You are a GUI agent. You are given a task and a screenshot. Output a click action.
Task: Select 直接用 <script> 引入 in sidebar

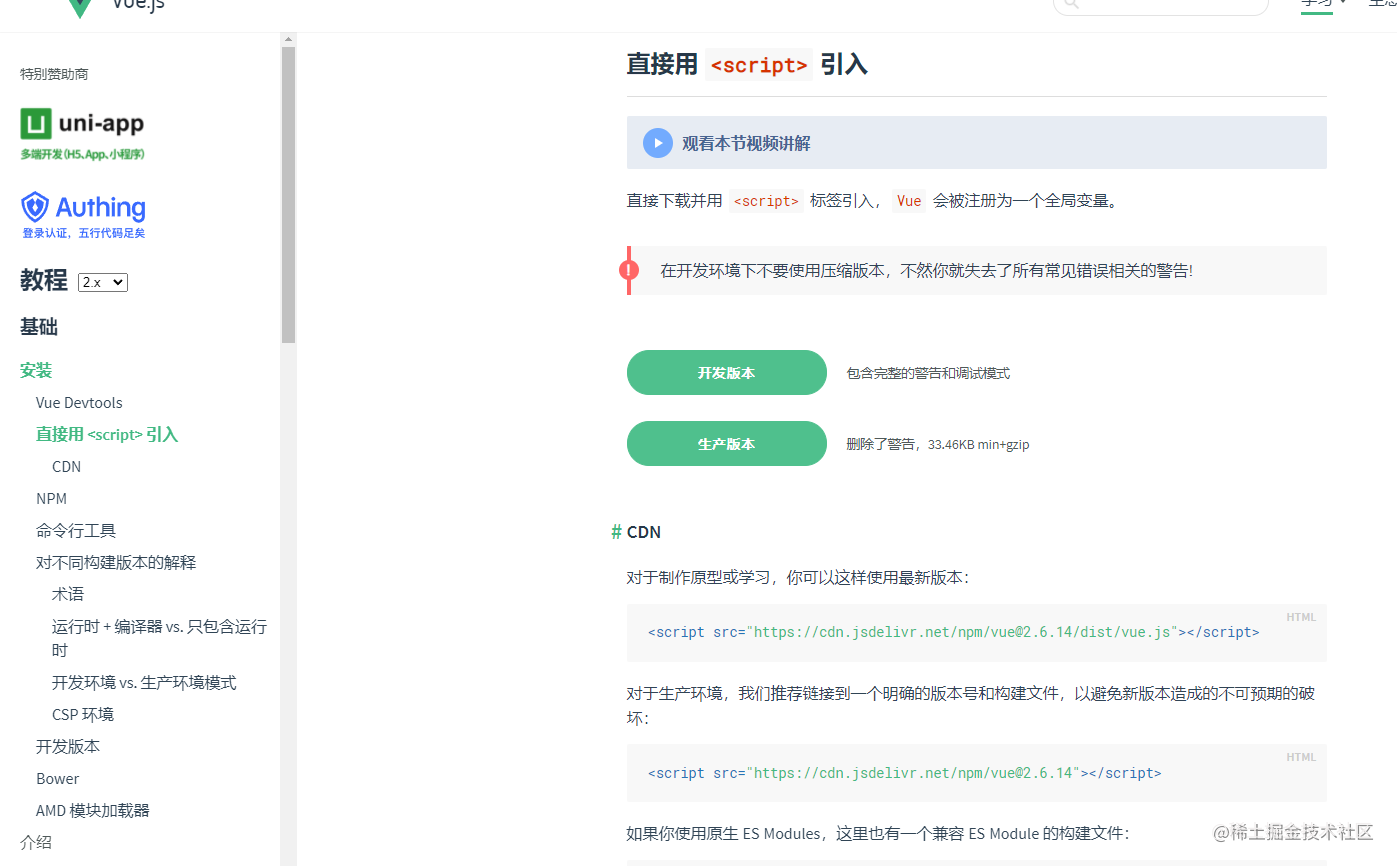107,434
